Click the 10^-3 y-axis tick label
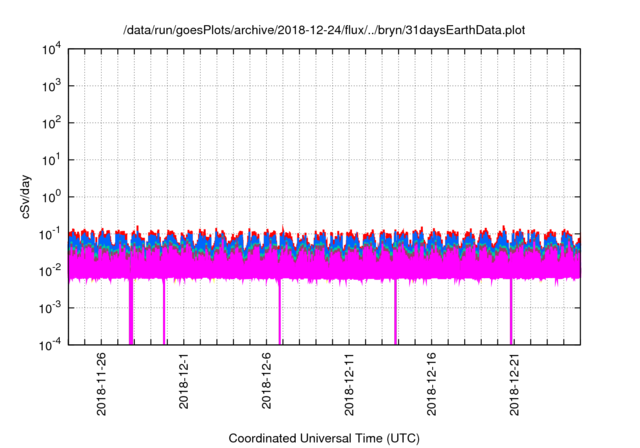This screenshot has width=640, height=448. coord(51,308)
